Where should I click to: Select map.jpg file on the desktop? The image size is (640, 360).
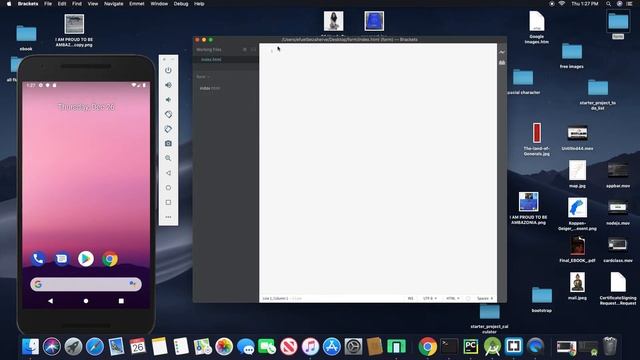coord(577,173)
